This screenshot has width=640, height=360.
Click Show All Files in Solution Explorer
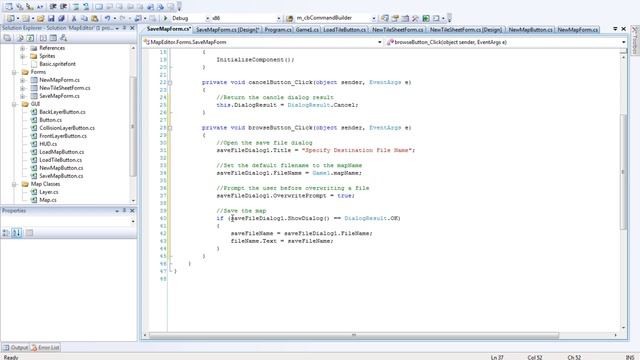[20, 38]
